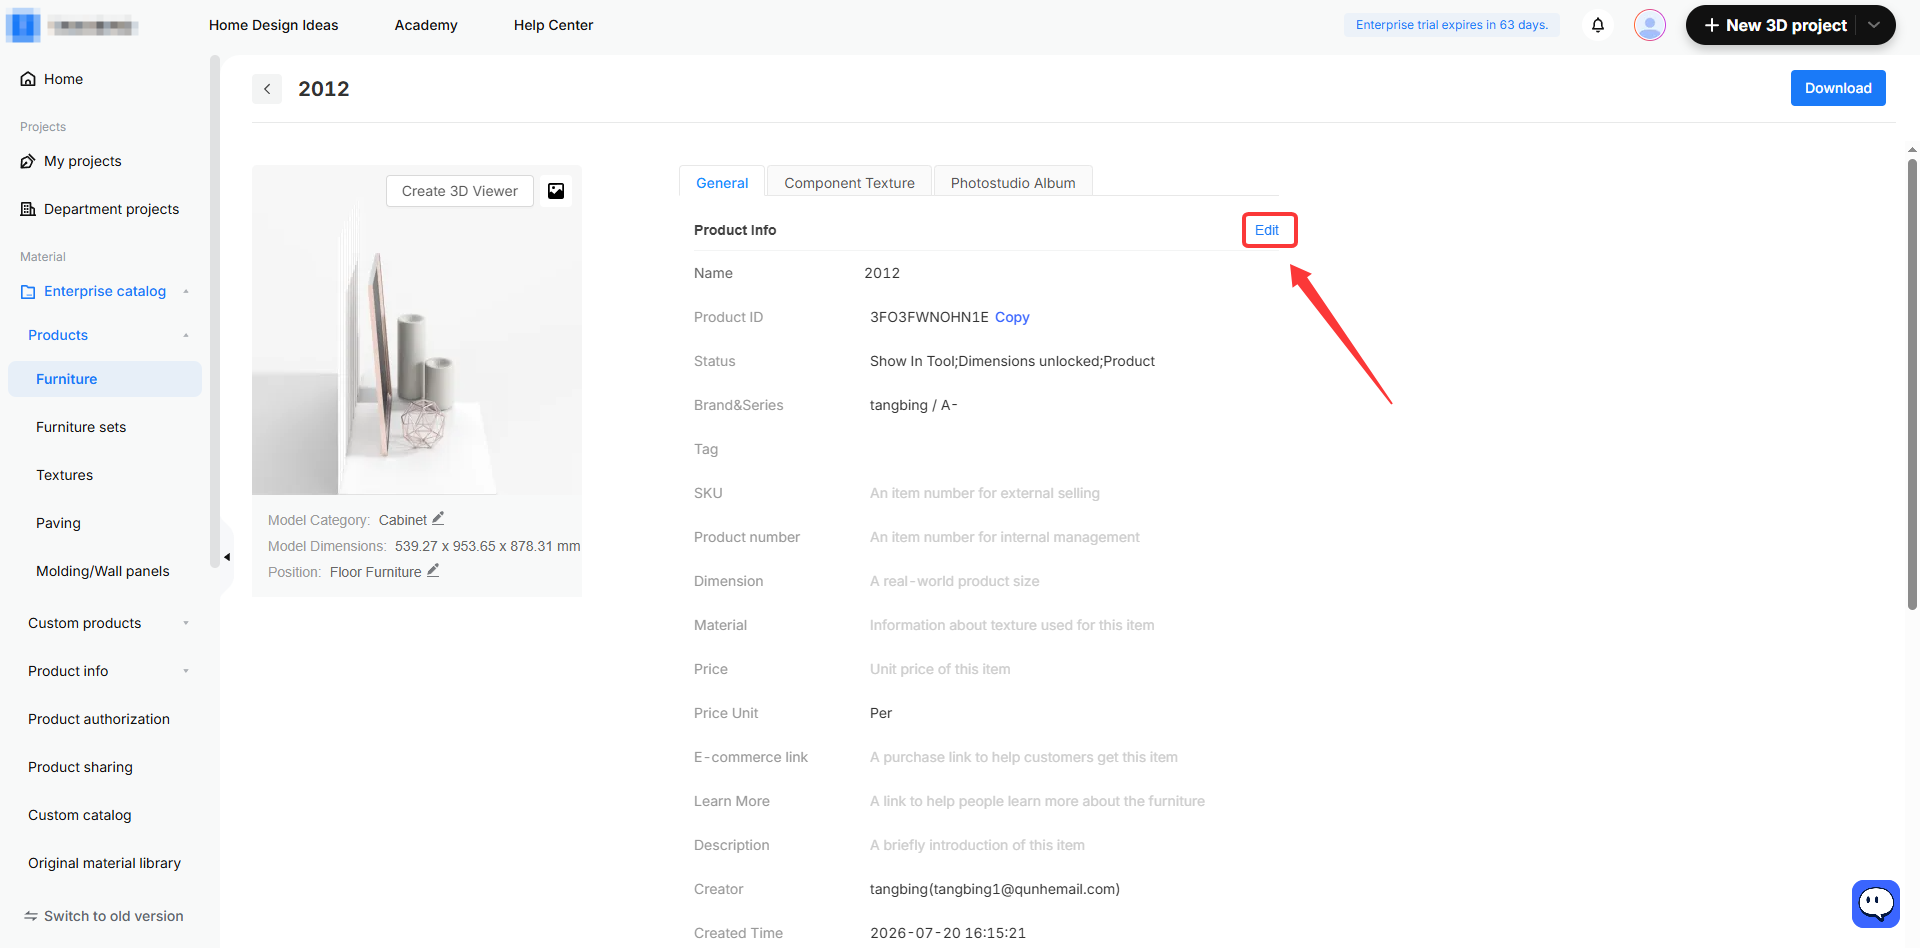Open New 3D project dropdown arrow
The height and width of the screenshot is (948, 1920).
1874,25
